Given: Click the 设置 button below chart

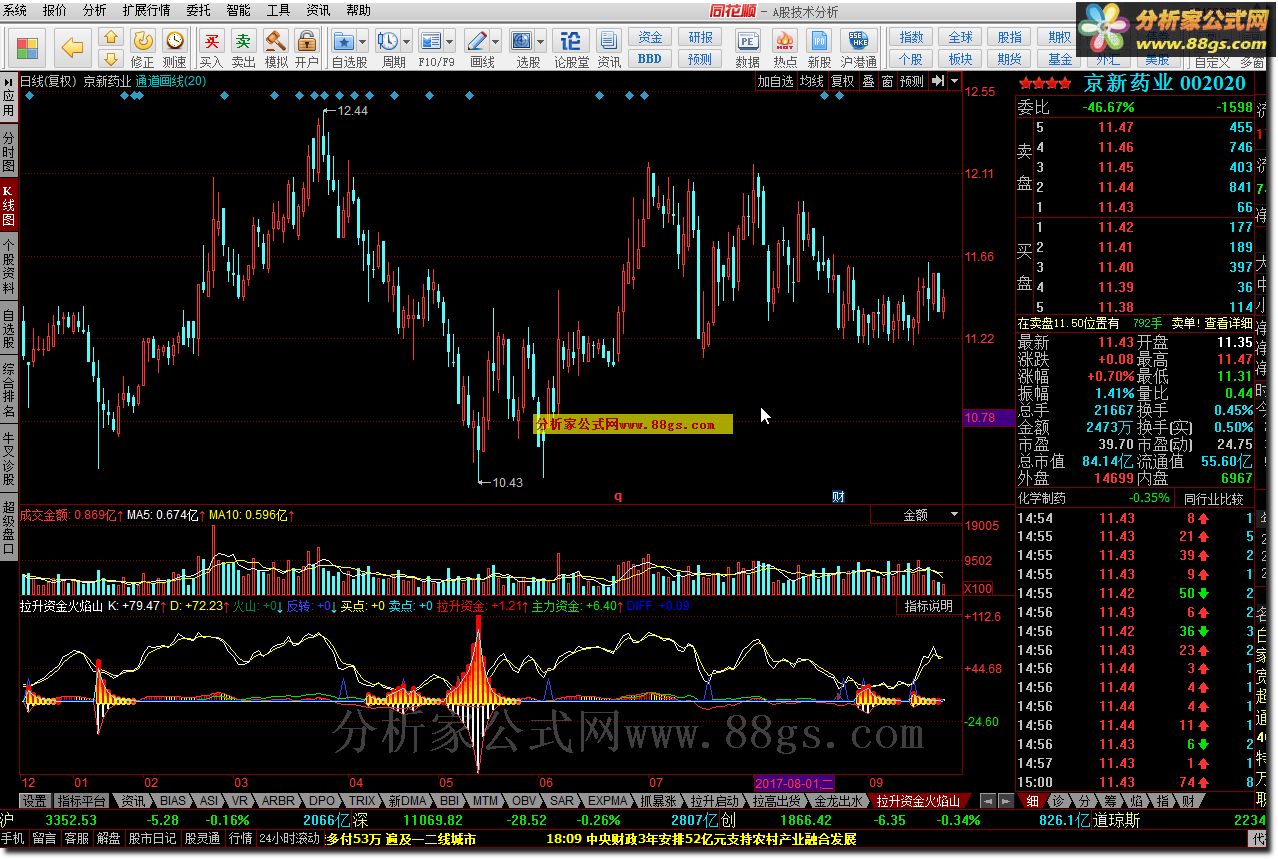Looking at the screenshot, I should click(35, 801).
